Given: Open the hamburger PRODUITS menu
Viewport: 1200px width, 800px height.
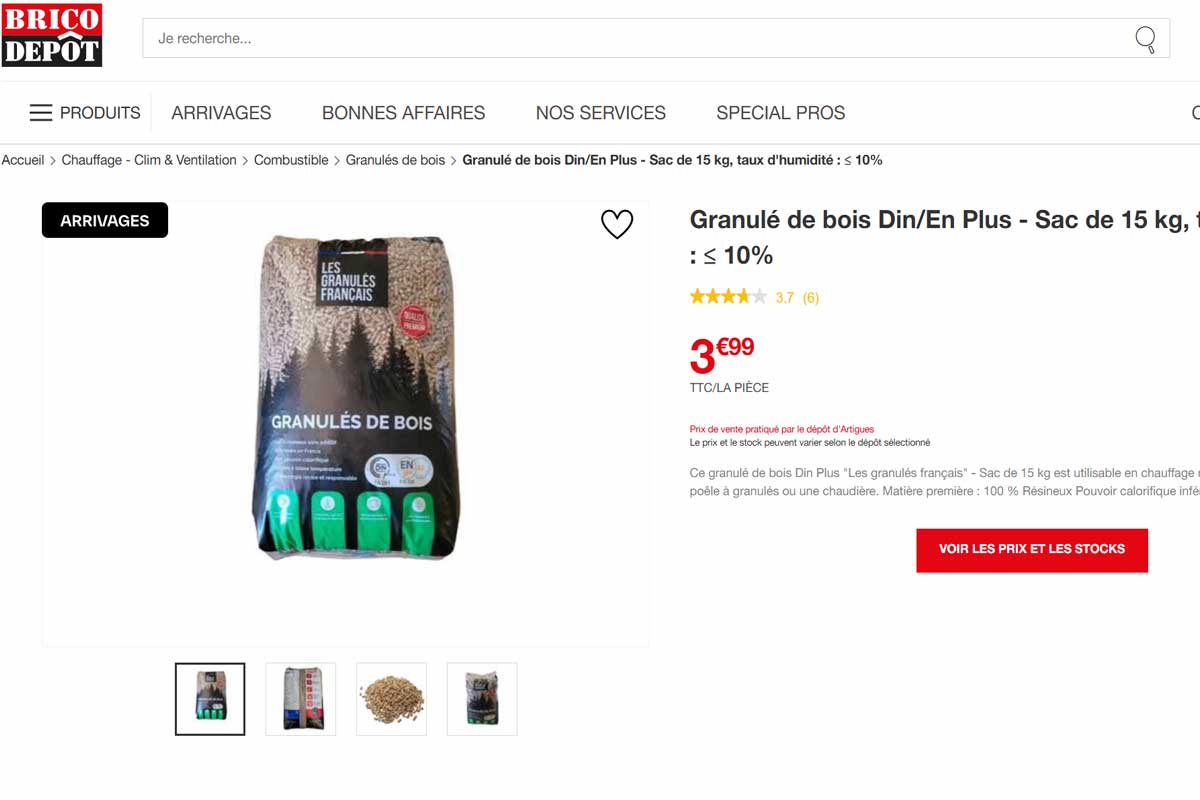Looking at the screenshot, I should click(x=85, y=113).
